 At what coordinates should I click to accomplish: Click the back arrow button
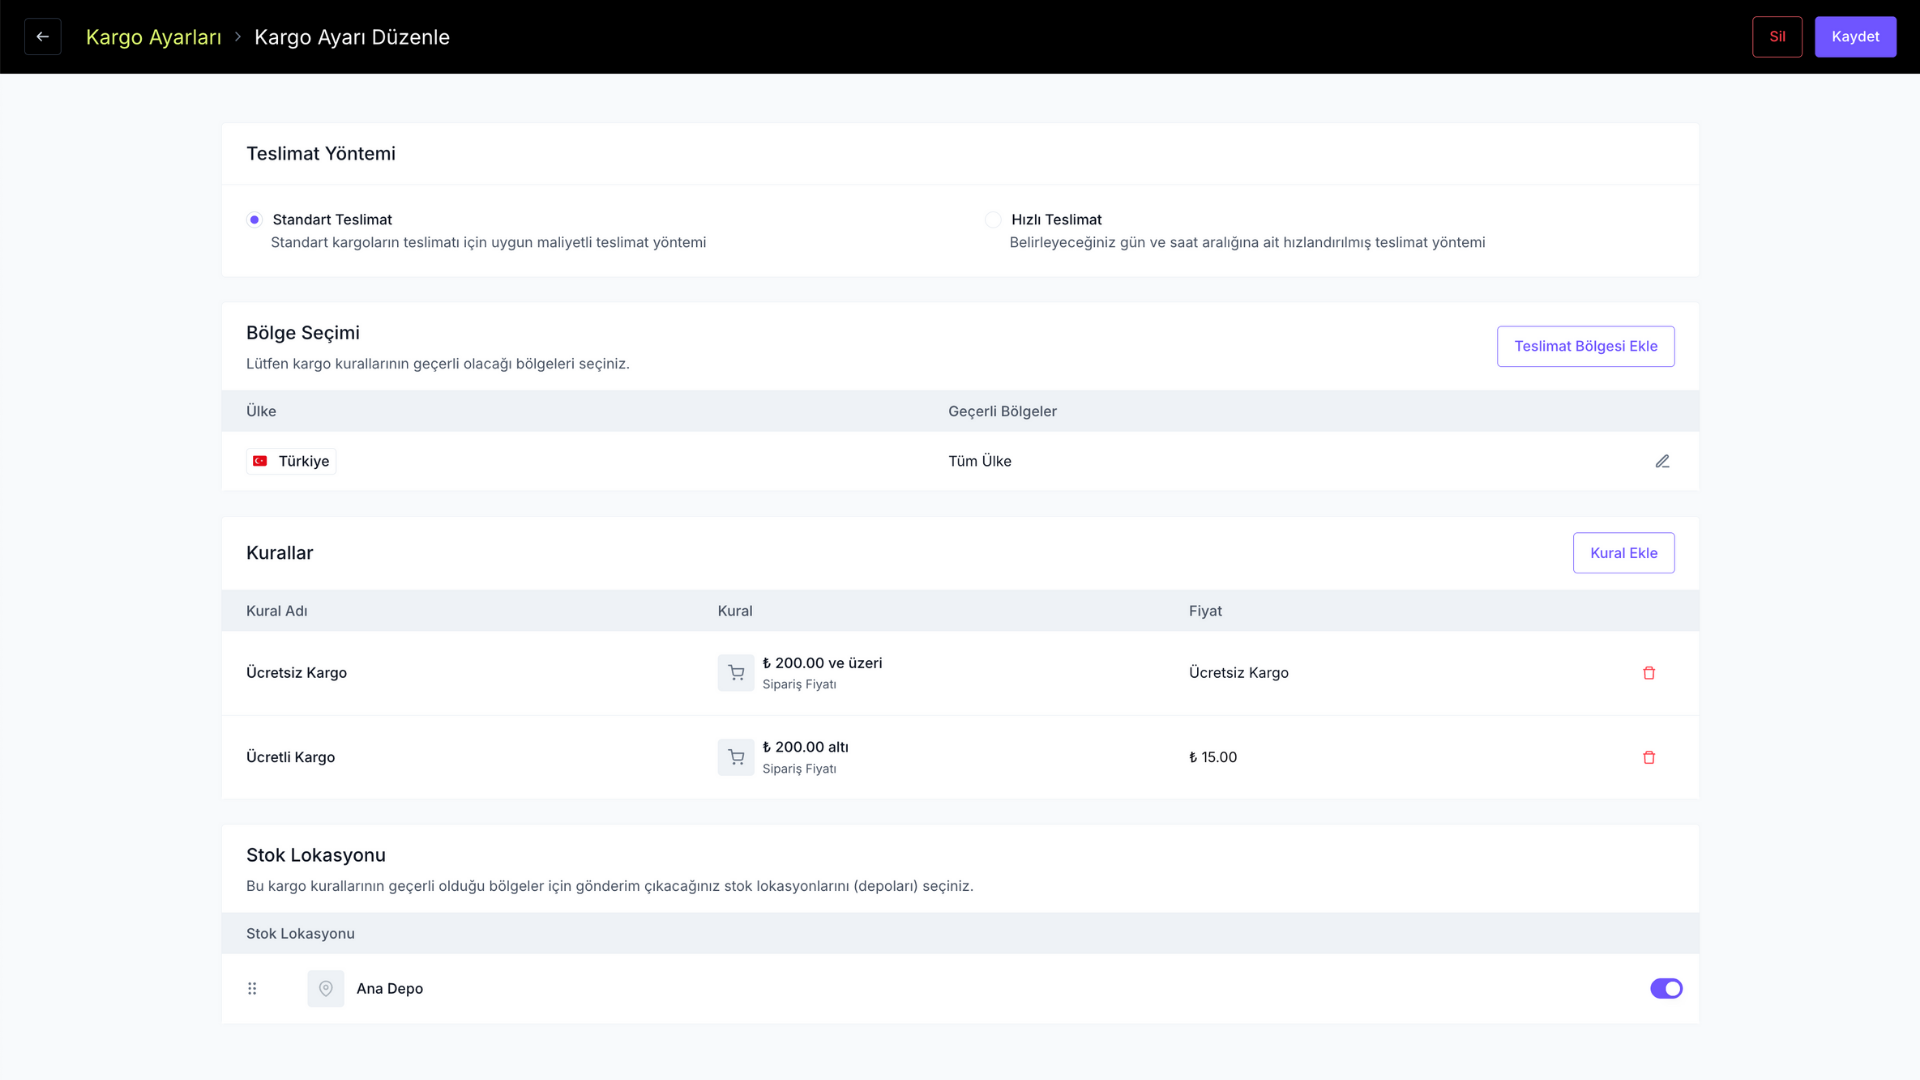tap(43, 37)
